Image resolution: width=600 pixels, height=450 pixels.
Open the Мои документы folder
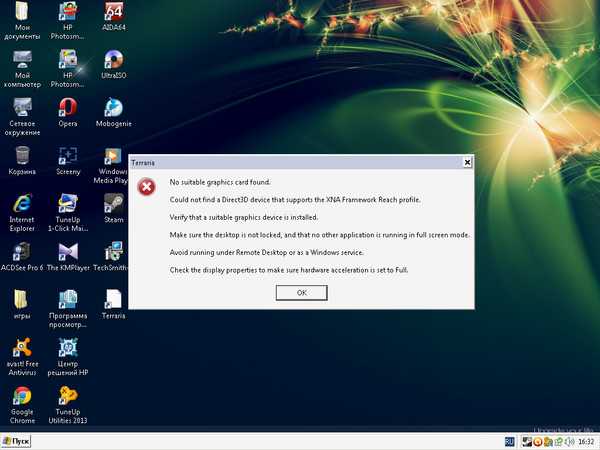coord(22,21)
